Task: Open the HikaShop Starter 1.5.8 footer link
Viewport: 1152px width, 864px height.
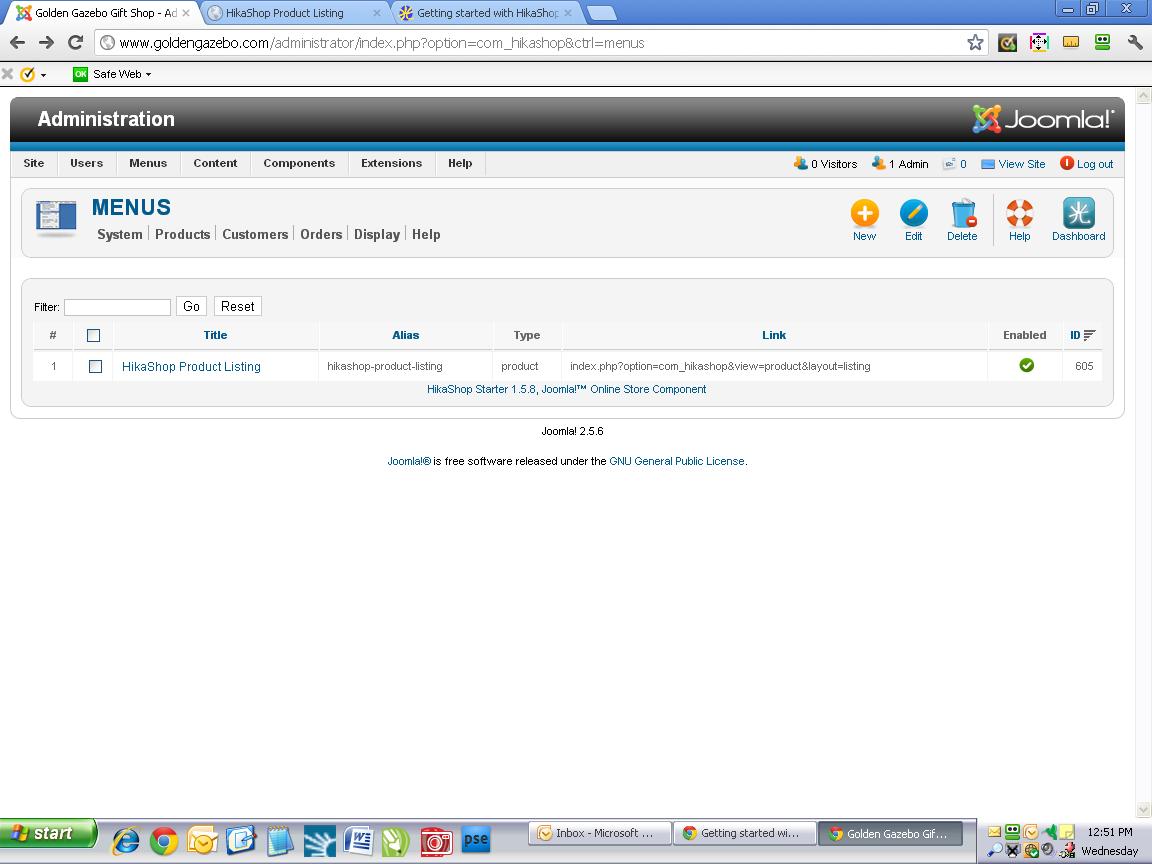Action: coord(566,389)
